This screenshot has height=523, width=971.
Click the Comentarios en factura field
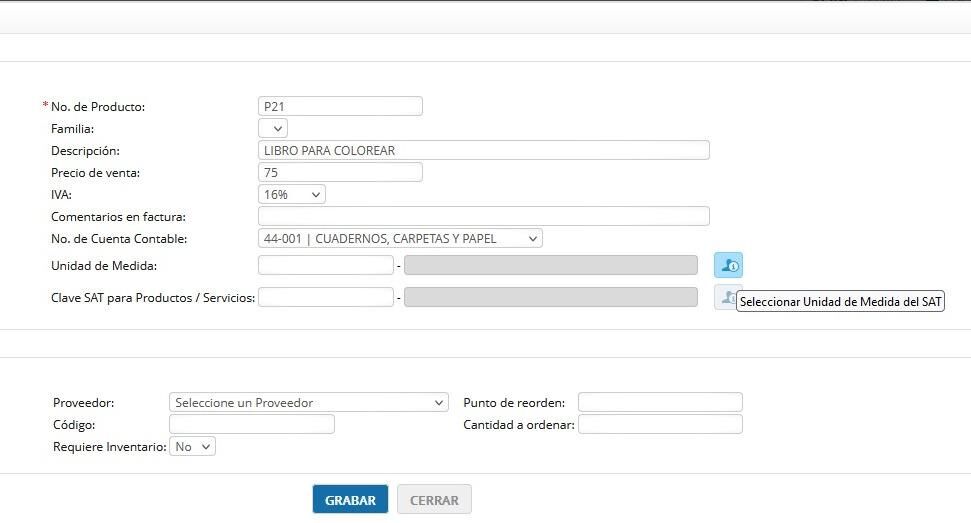tap(484, 216)
